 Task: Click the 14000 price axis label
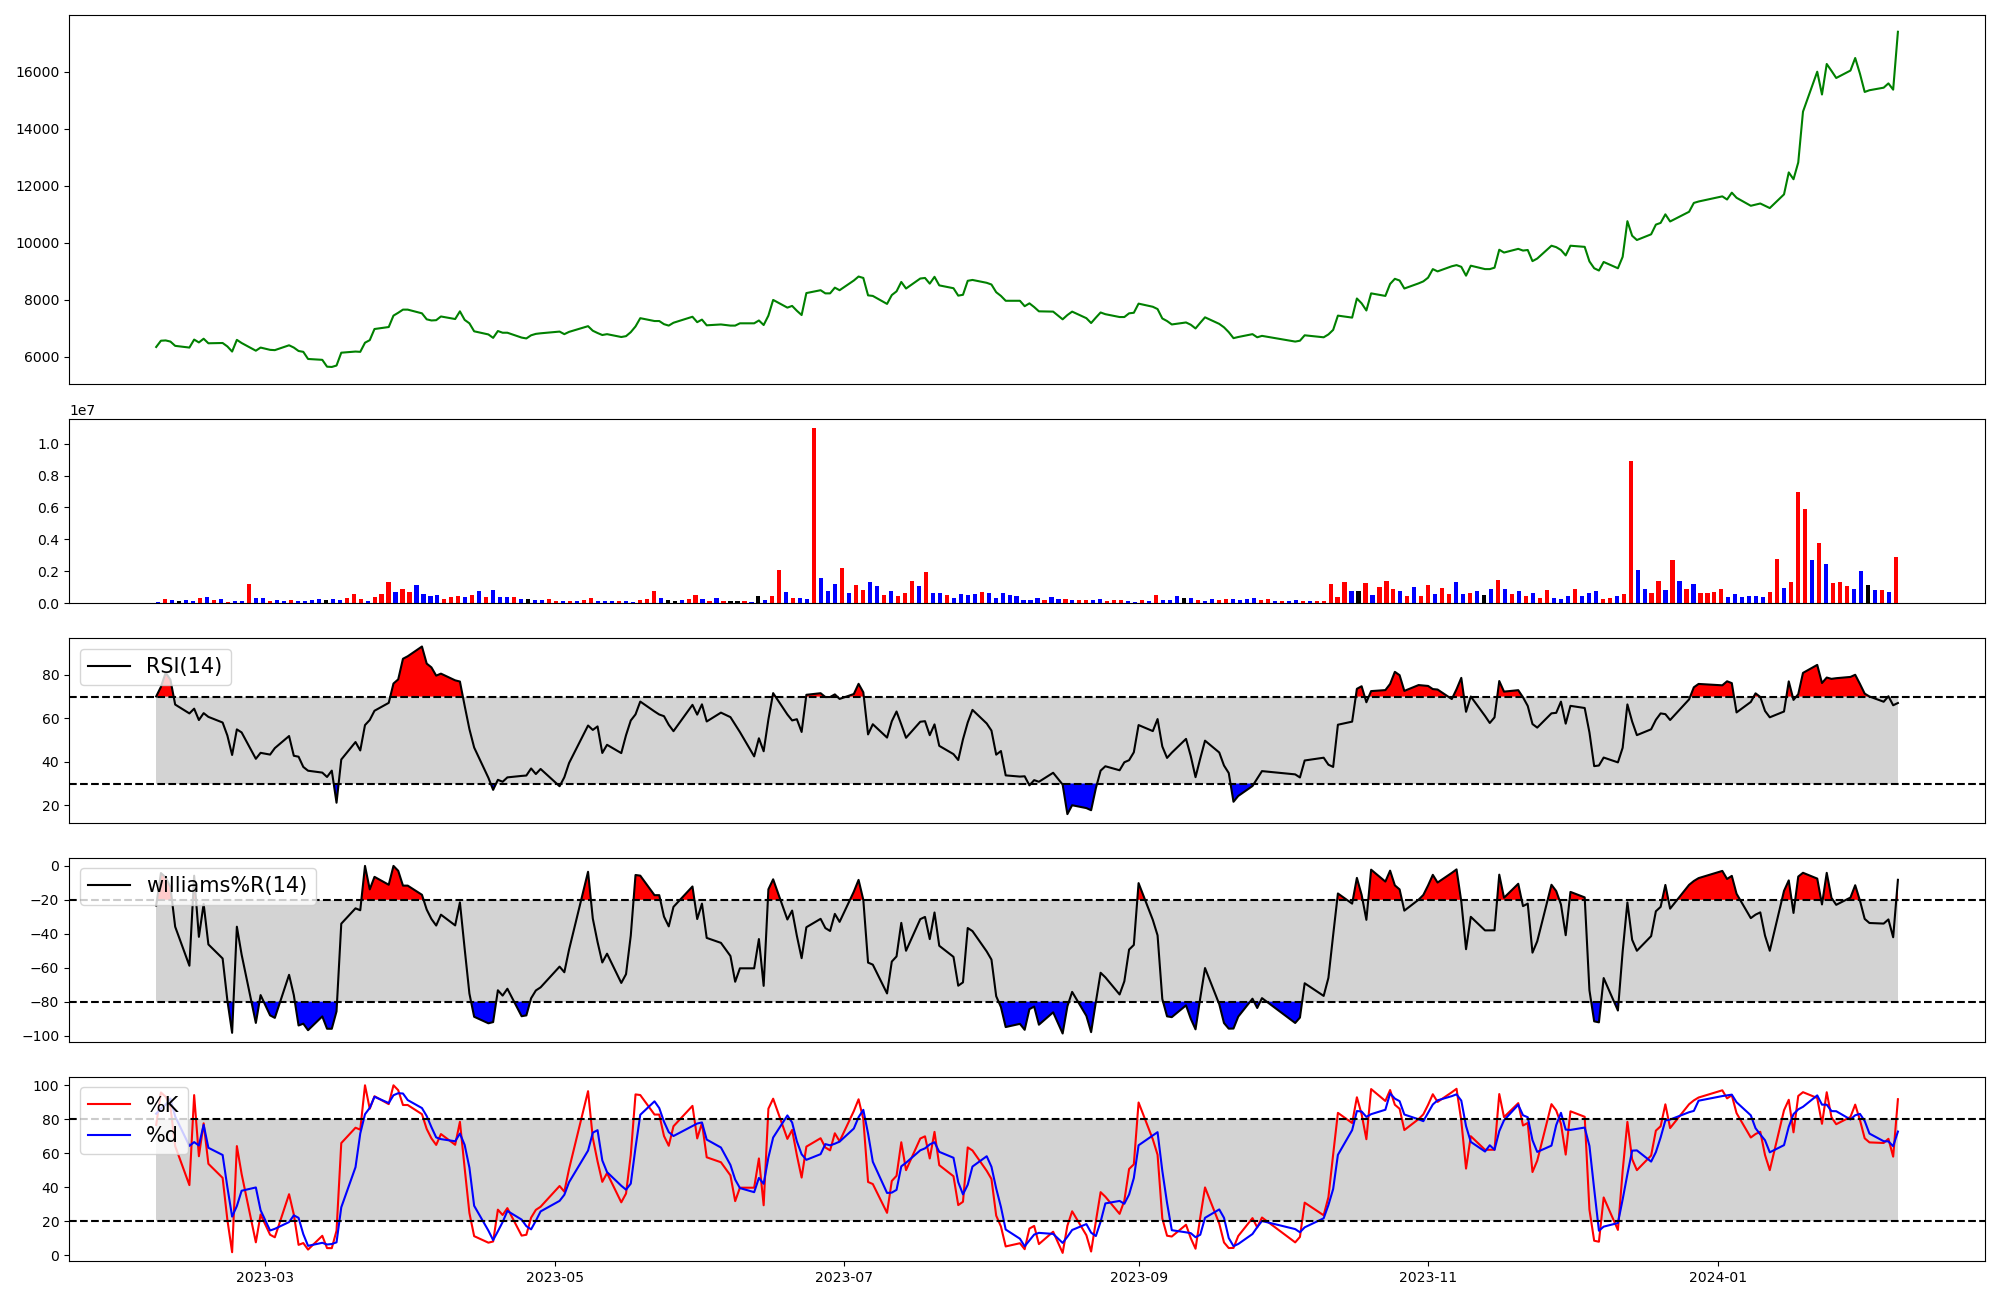[38, 129]
